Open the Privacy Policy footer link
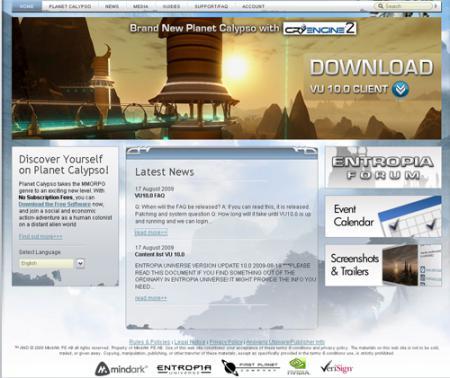 pos(226,342)
